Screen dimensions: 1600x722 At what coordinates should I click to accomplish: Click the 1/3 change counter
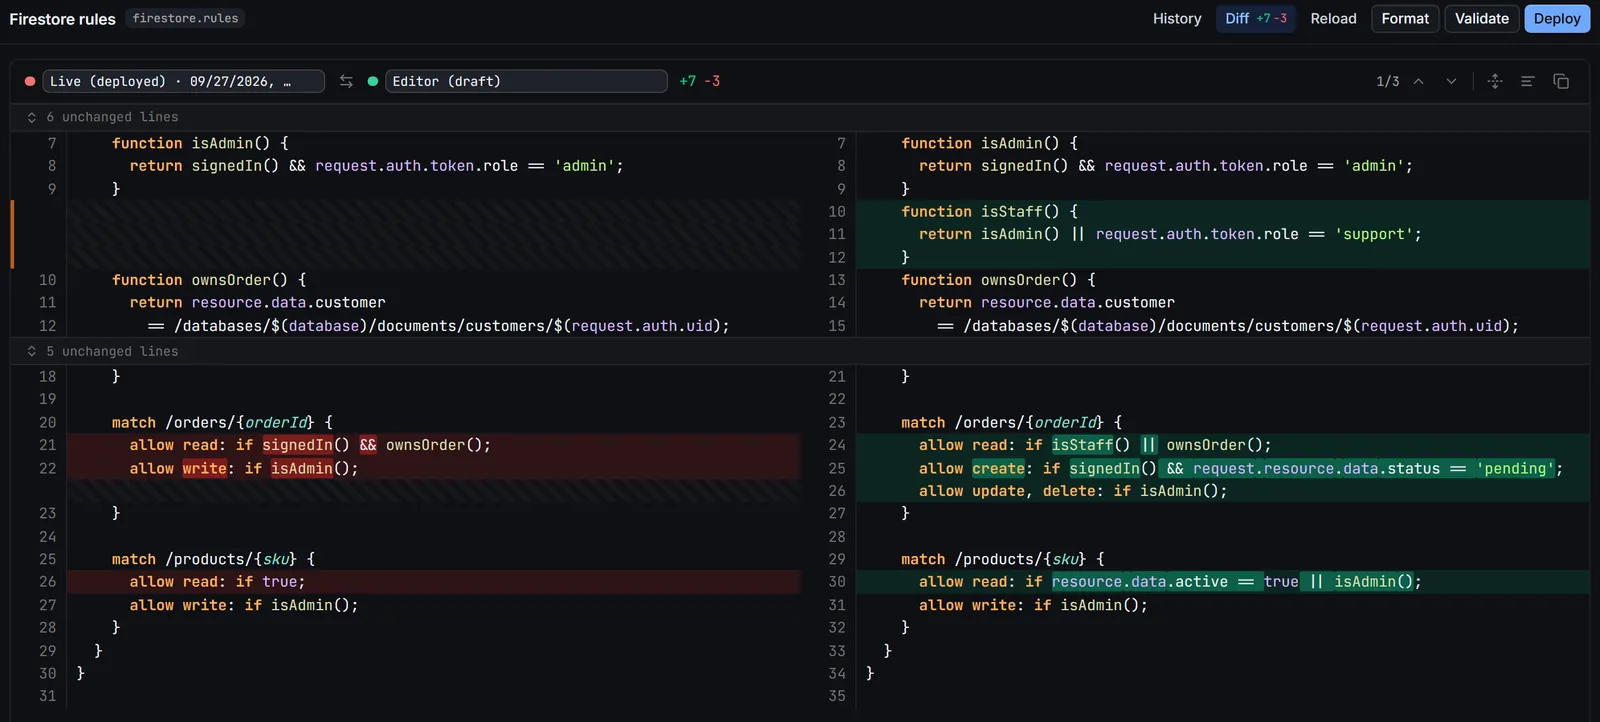1388,81
